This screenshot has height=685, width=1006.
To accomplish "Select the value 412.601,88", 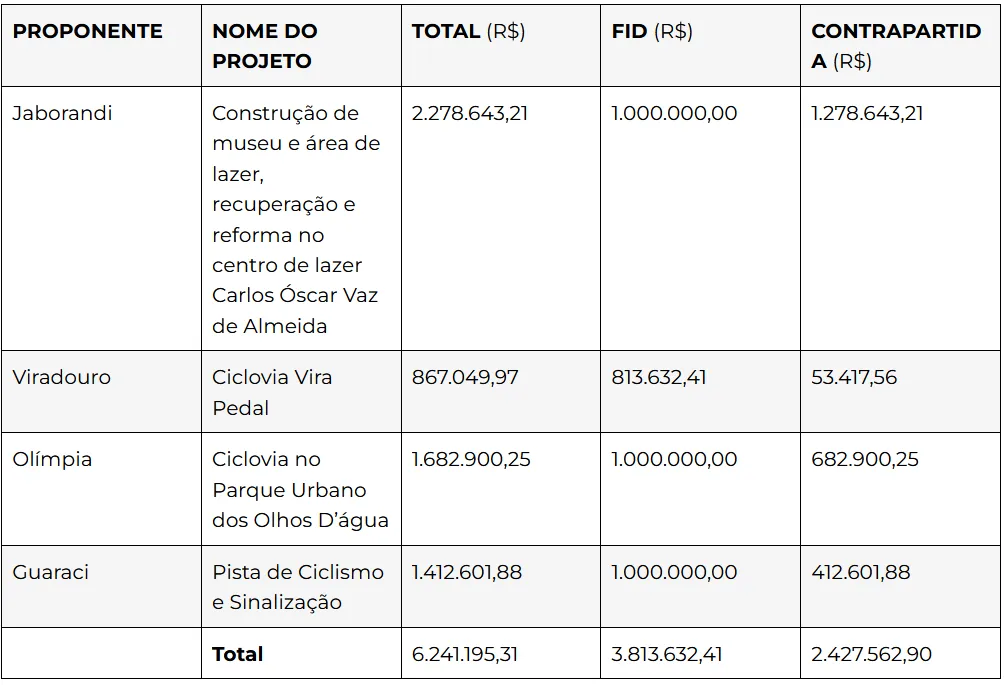I will 860,571.
